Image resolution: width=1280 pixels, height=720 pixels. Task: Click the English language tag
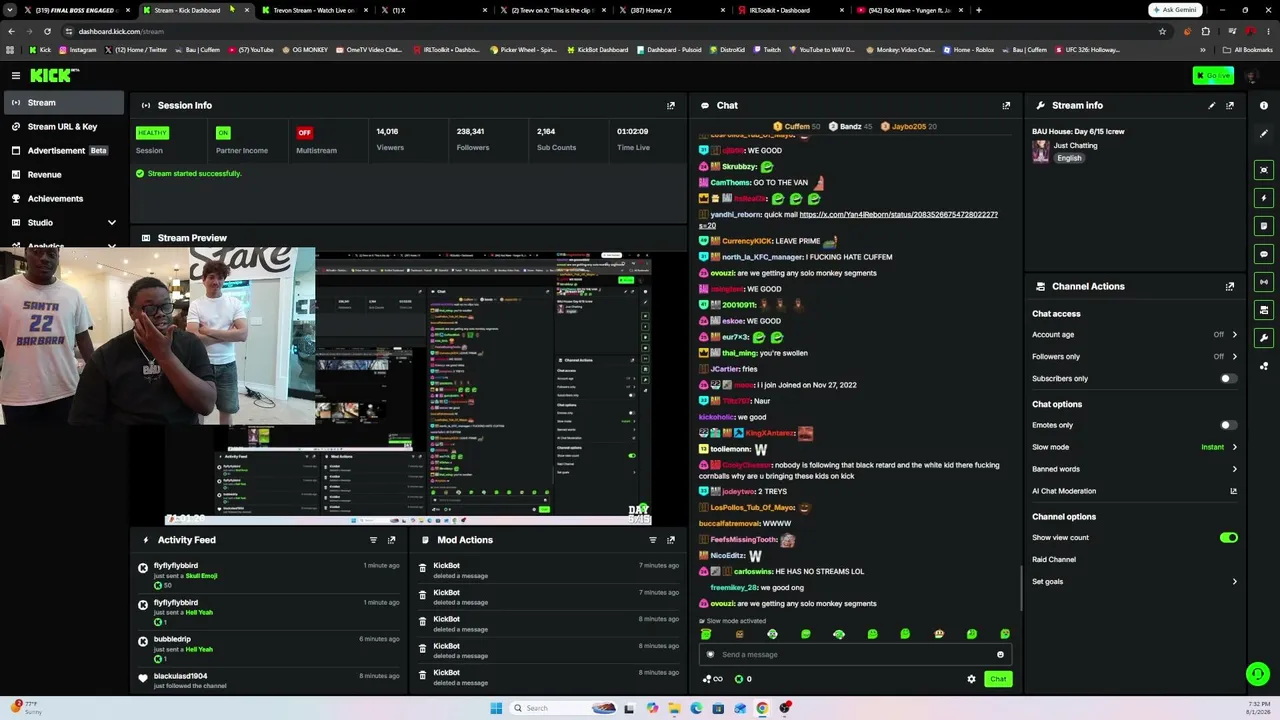[1069, 158]
